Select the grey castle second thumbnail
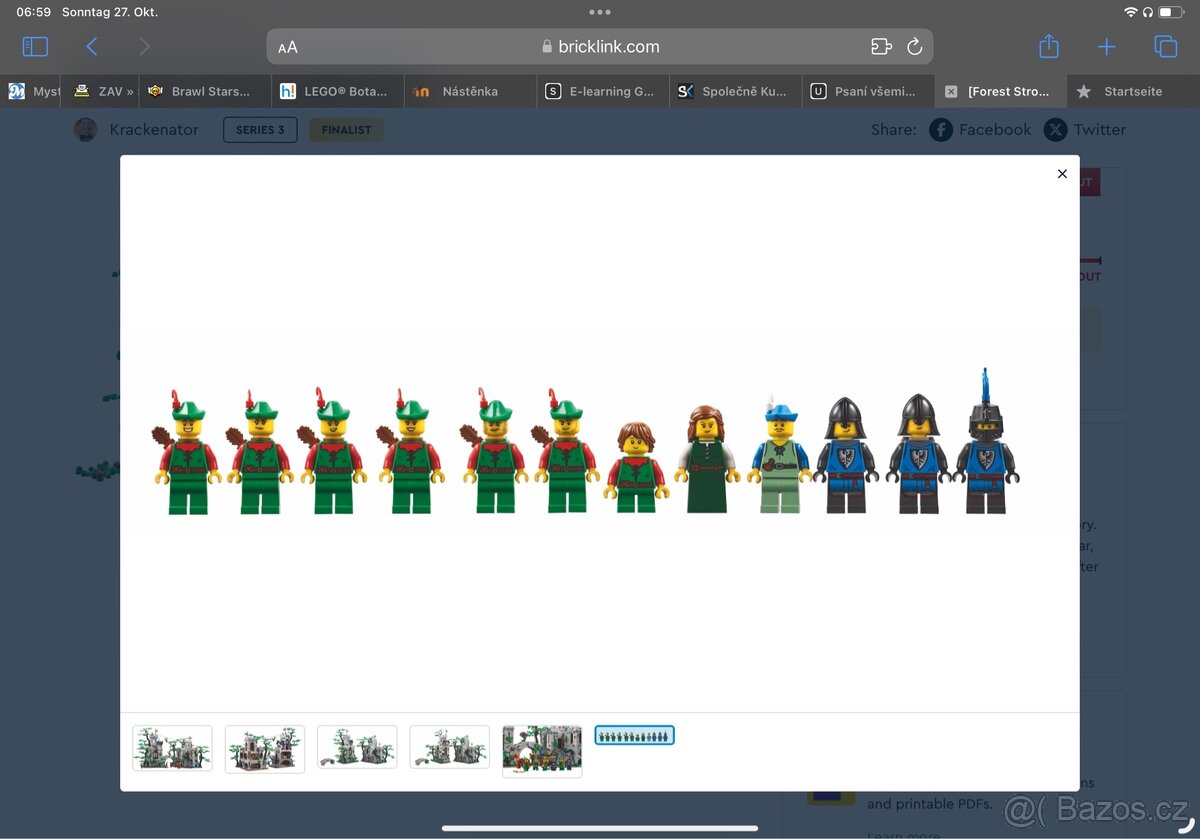 [265, 748]
